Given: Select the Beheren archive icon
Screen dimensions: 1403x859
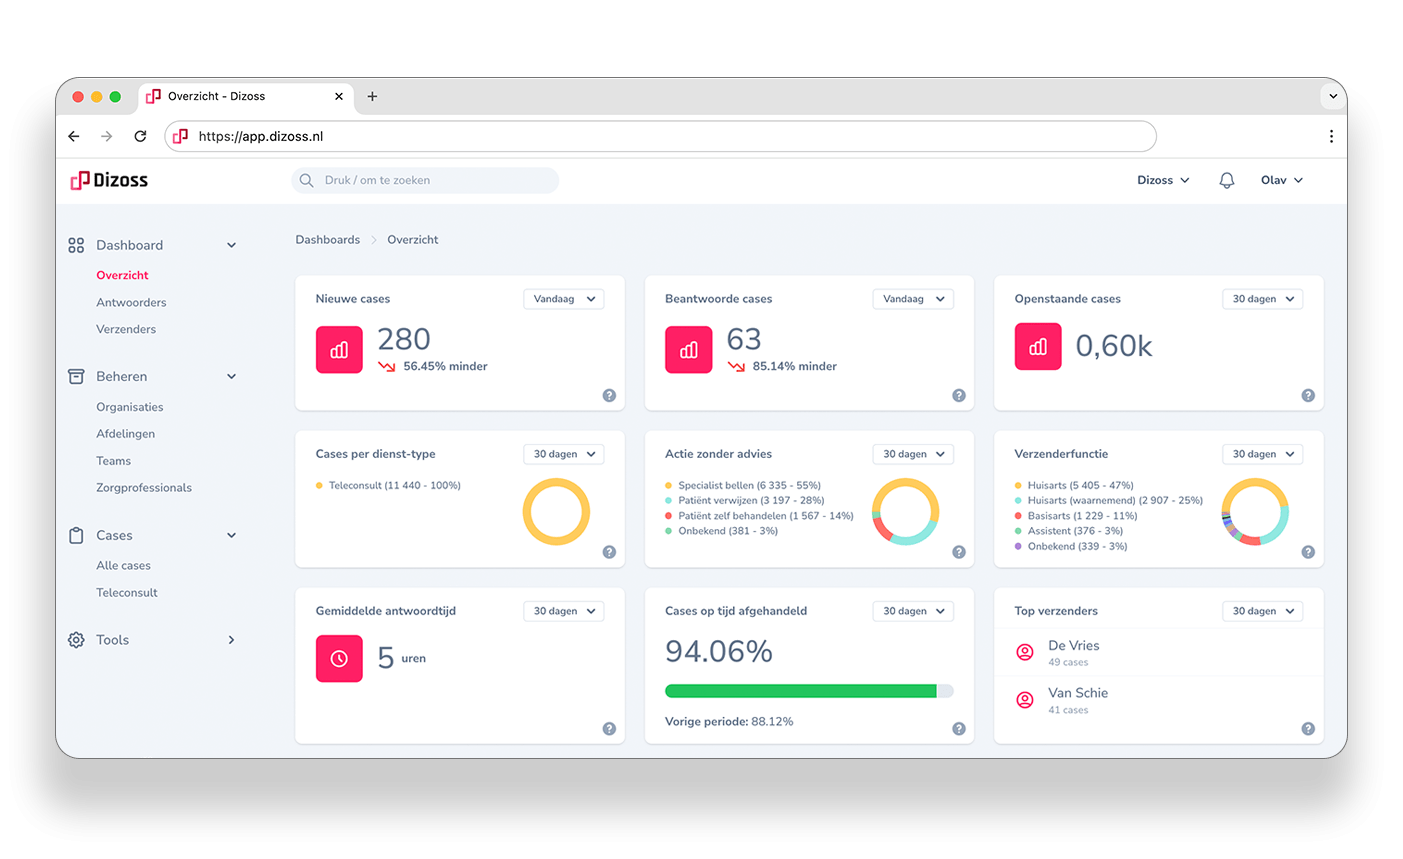Looking at the screenshot, I should [x=76, y=376].
